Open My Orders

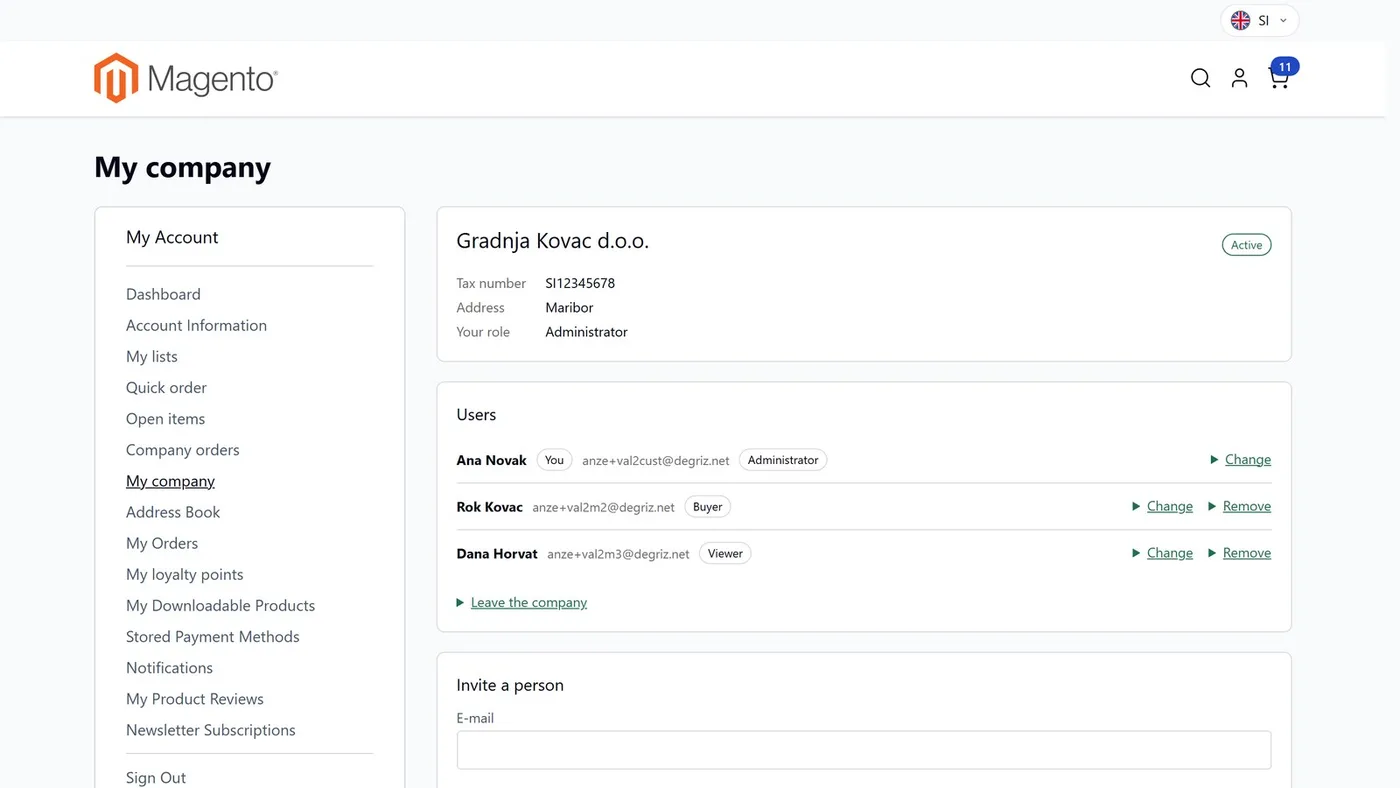click(162, 543)
